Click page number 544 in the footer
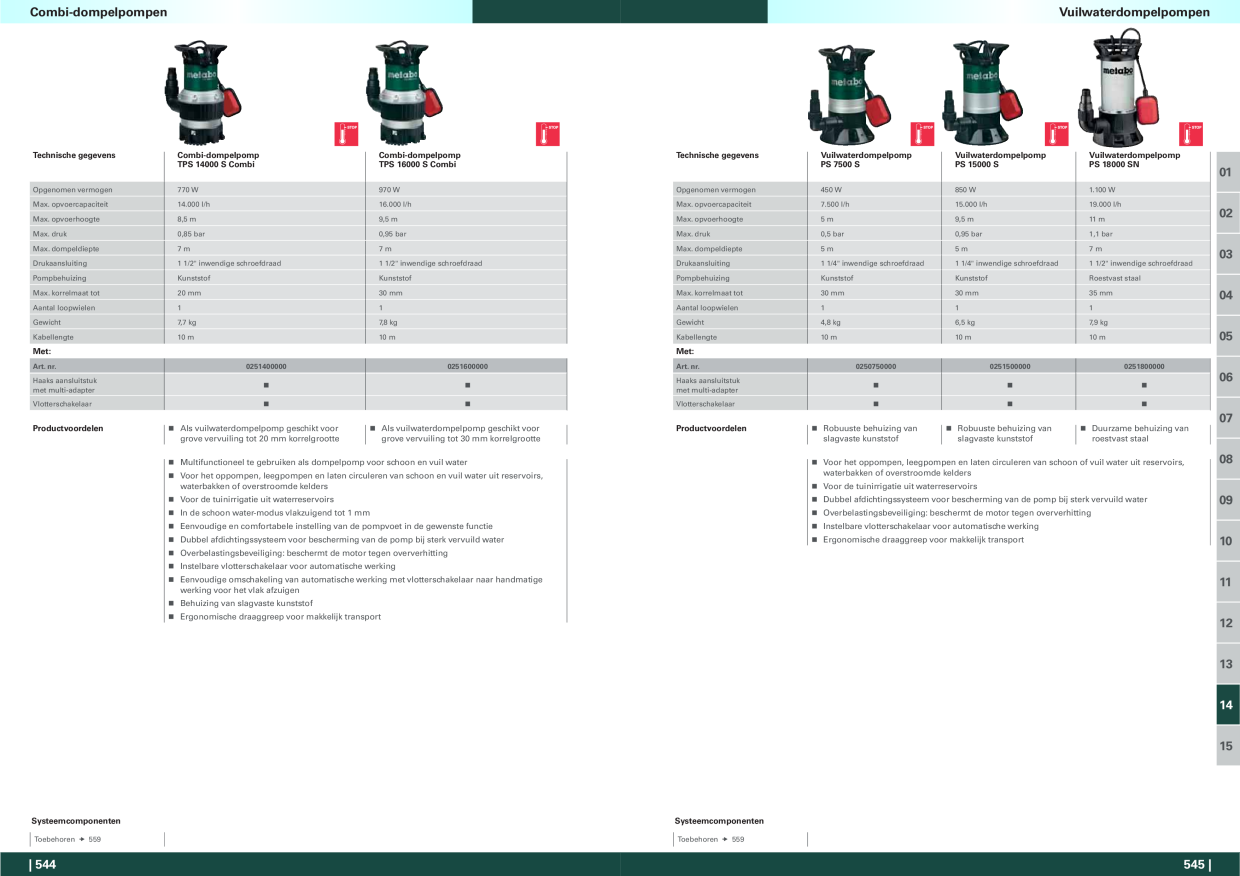 coord(44,865)
